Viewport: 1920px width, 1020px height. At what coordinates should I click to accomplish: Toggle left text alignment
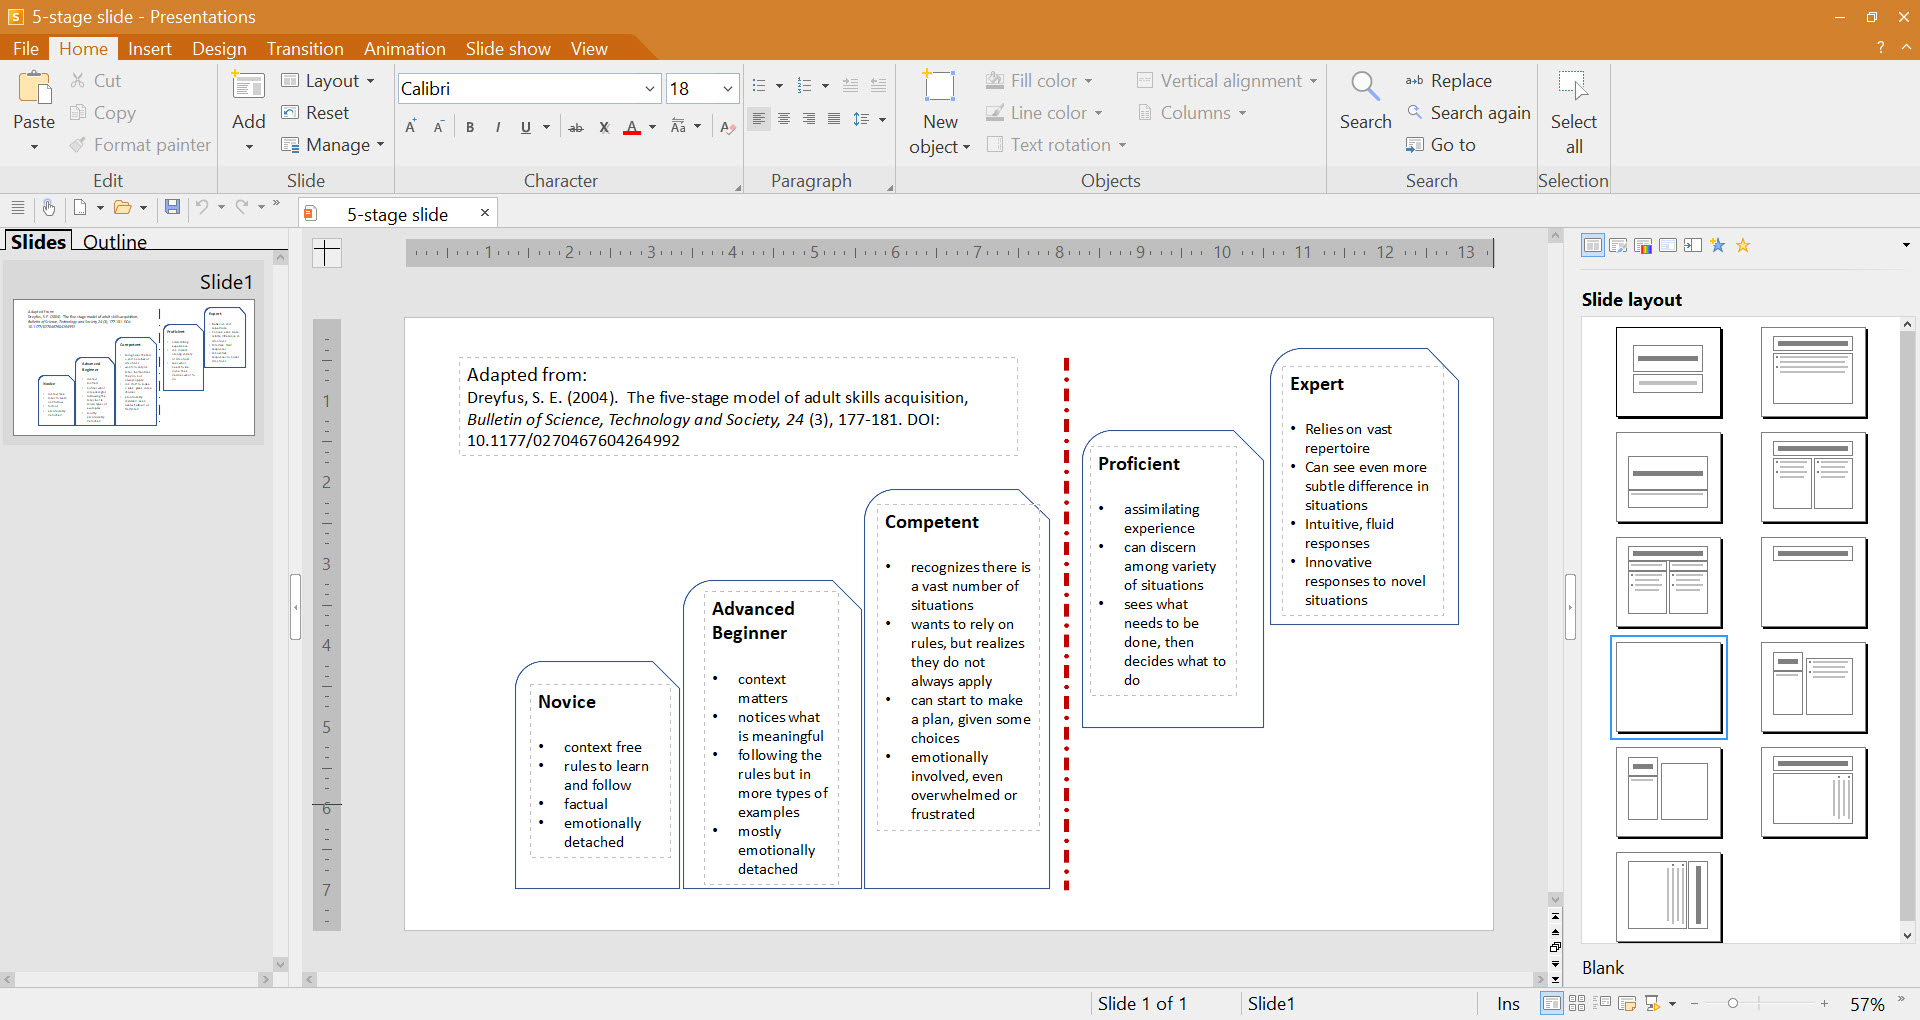click(759, 119)
